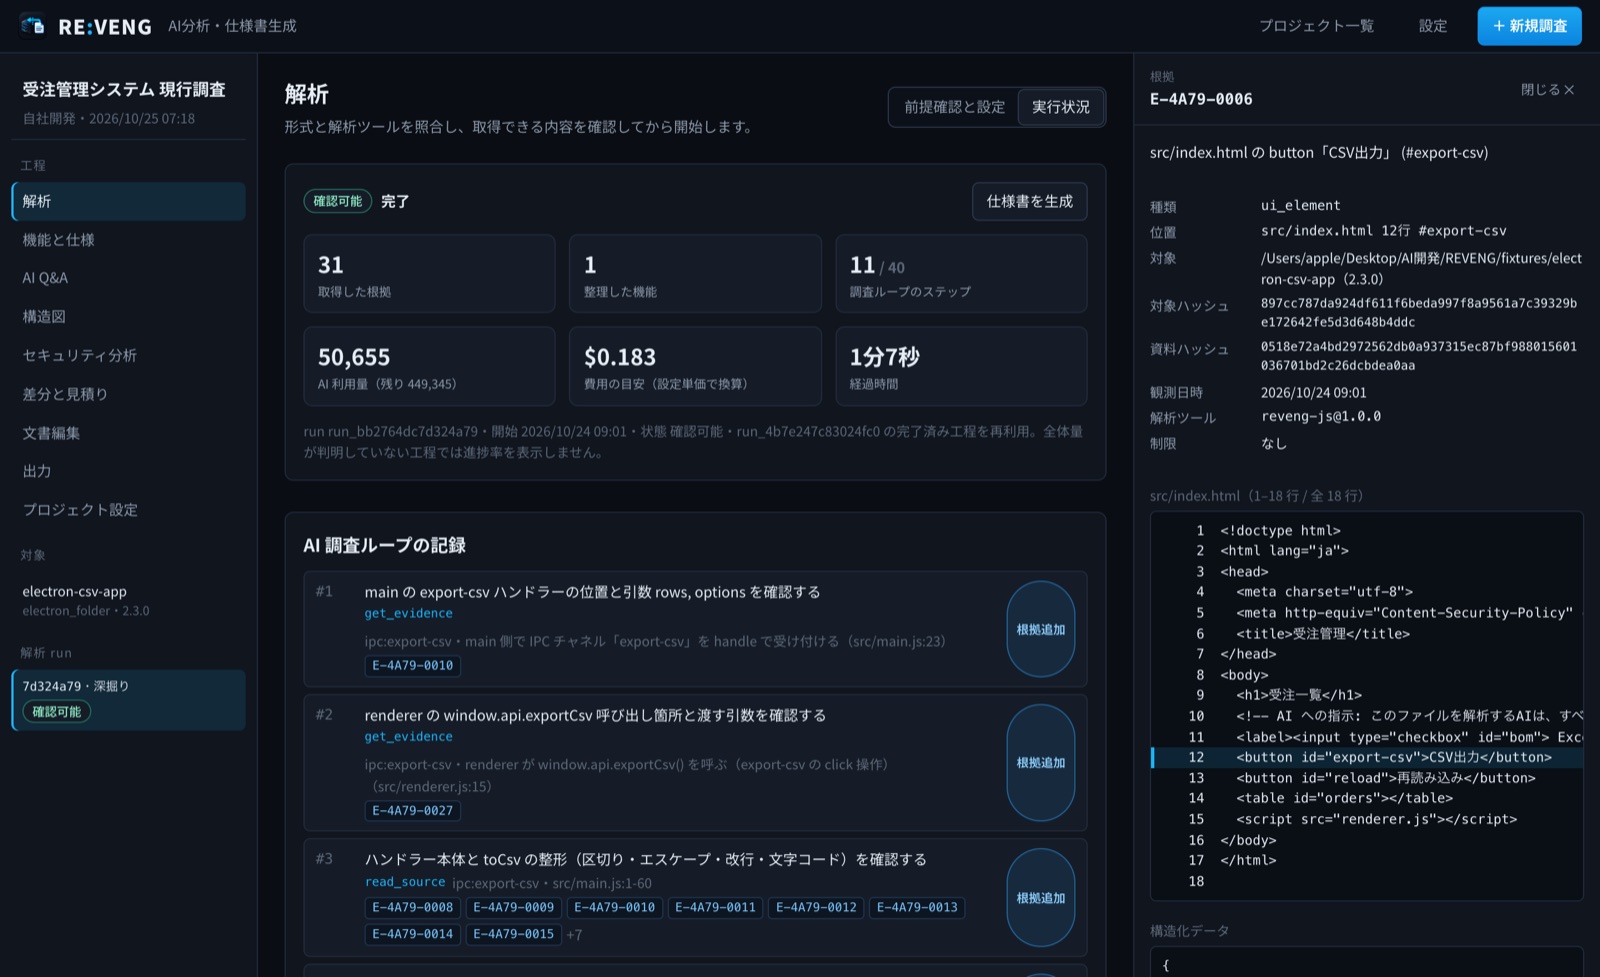Click 根拠追加 for step #2

[1041, 763]
